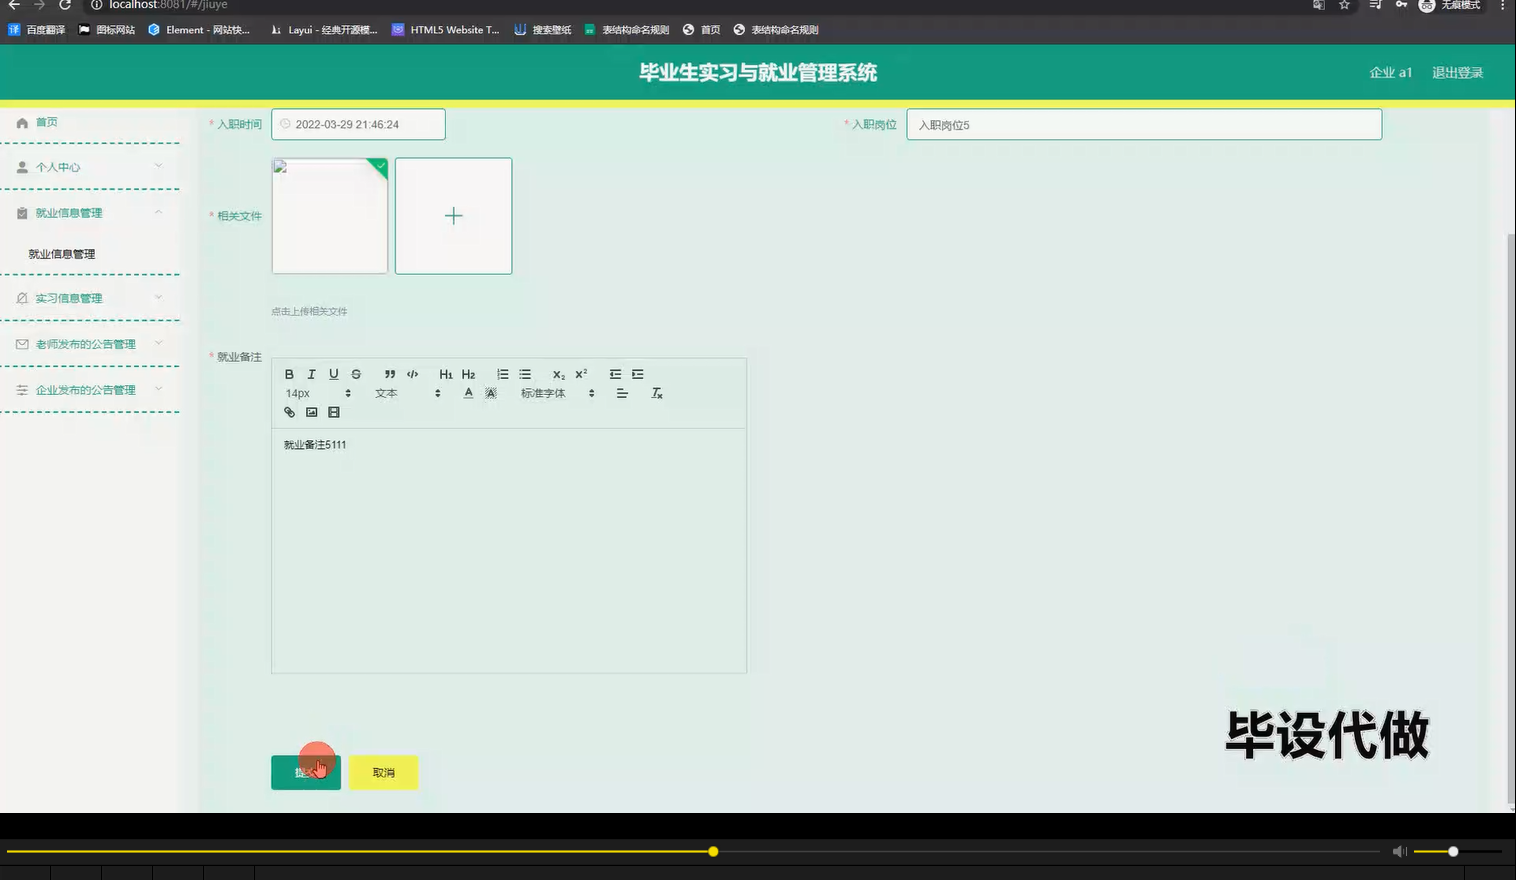This screenshot has height=880, width=1516.
Task: Toggle underline formatting
Action: tap(334, 374)
